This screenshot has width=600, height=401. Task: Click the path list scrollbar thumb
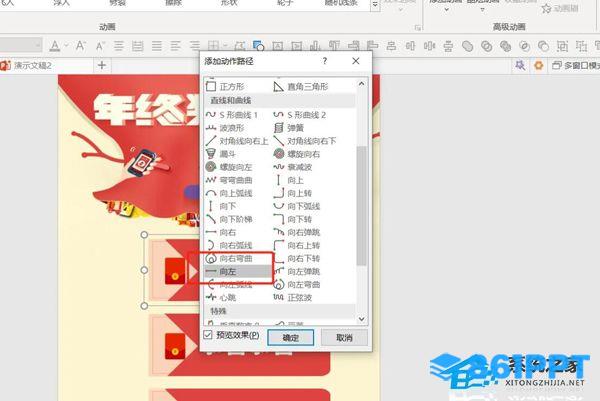(362, 206)
